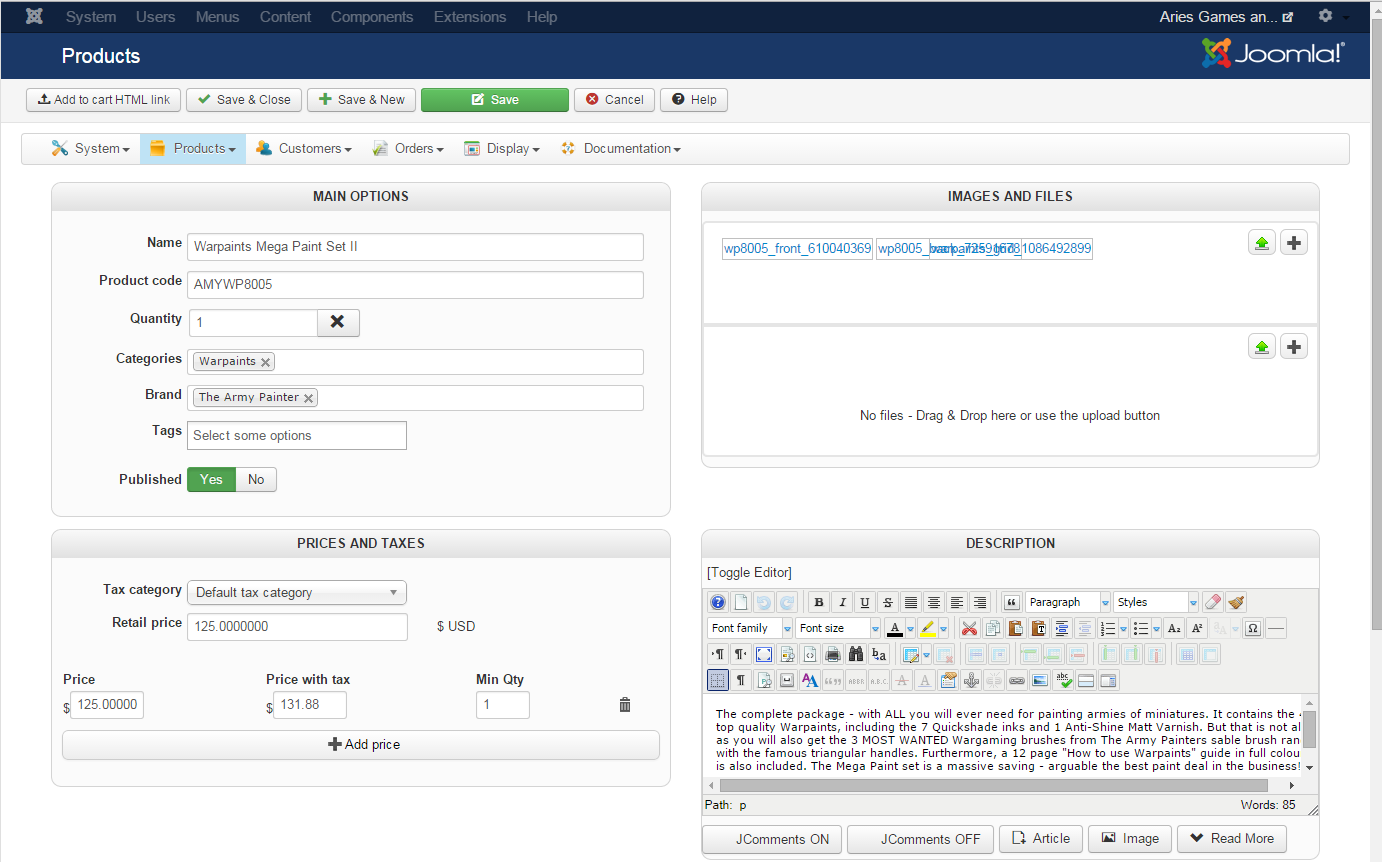Open the Font family dropdown
Viewport: 1382px width, 862px height.
750,628
